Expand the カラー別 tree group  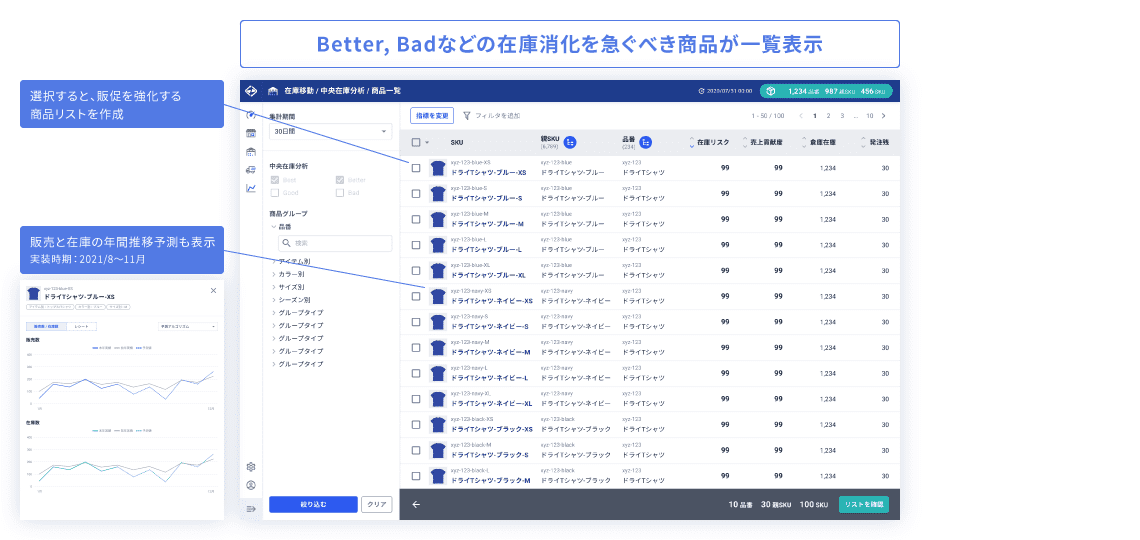coord(274,273)
